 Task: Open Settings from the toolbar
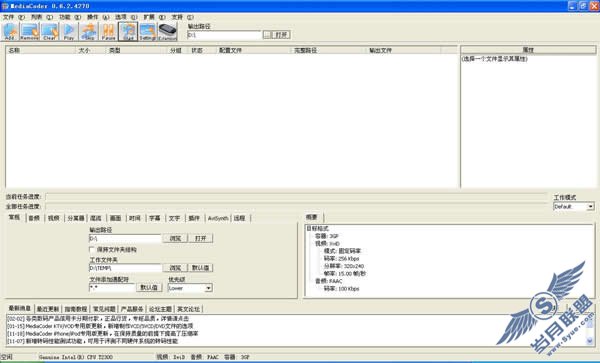[x=148, y=31]
